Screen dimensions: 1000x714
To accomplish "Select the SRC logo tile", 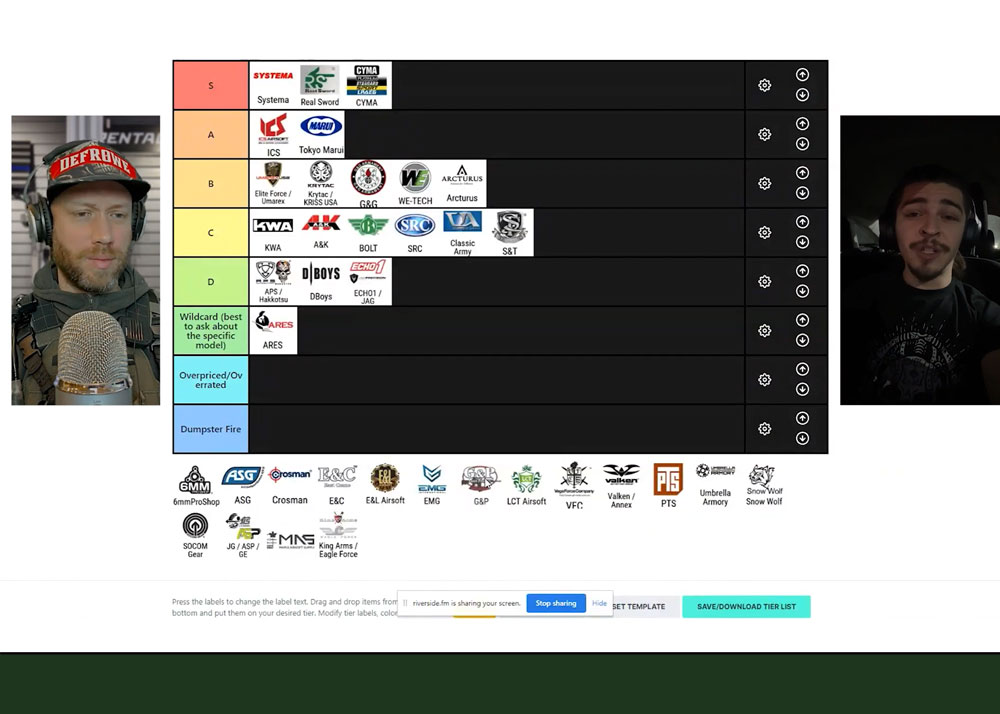I will point(415,233).
